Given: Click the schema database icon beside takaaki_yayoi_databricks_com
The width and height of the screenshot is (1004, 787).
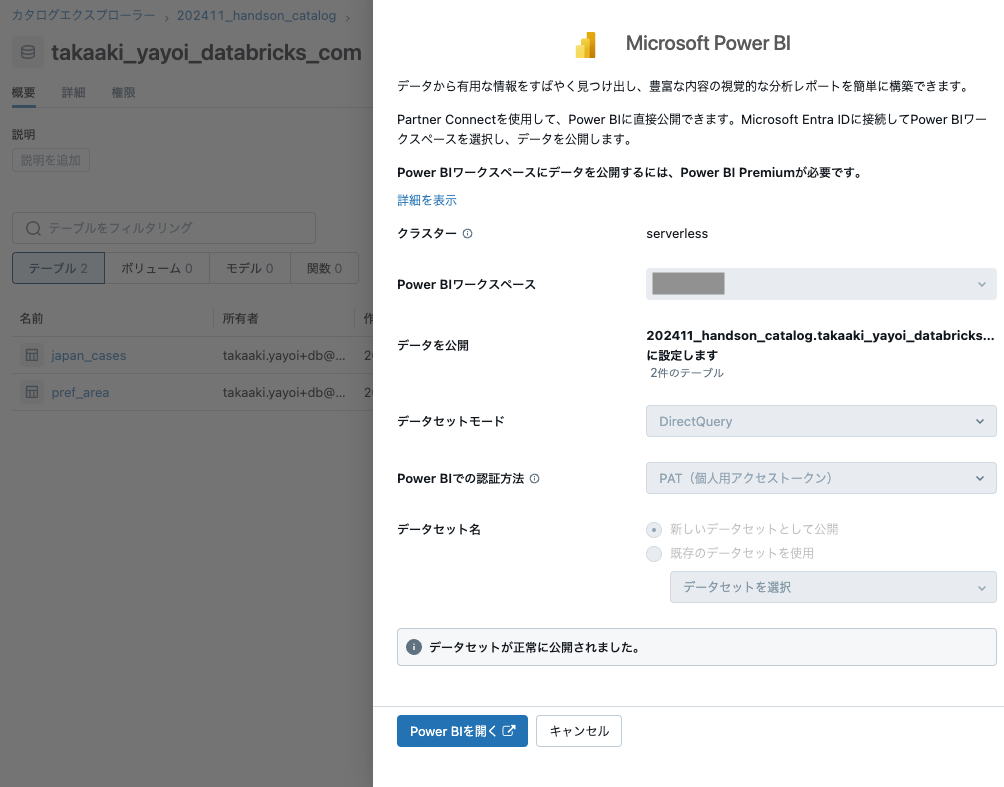Looking at the screenshot, I should pyautogui.click(x=28, y=52).
